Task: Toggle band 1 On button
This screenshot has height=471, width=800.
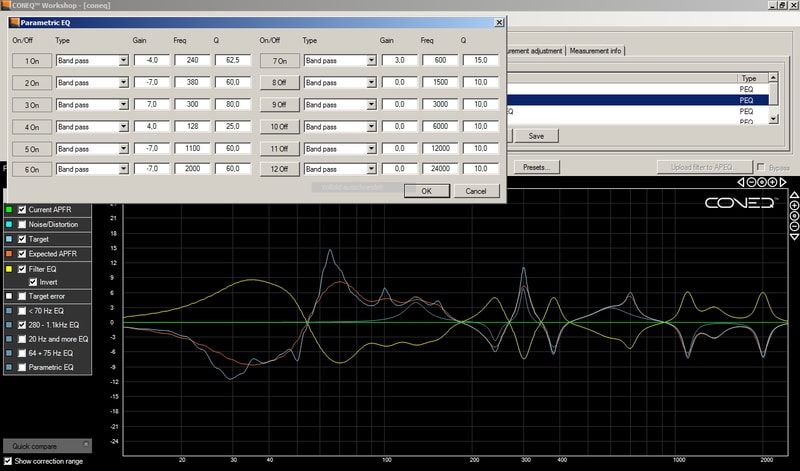Action: coord(32,61)
